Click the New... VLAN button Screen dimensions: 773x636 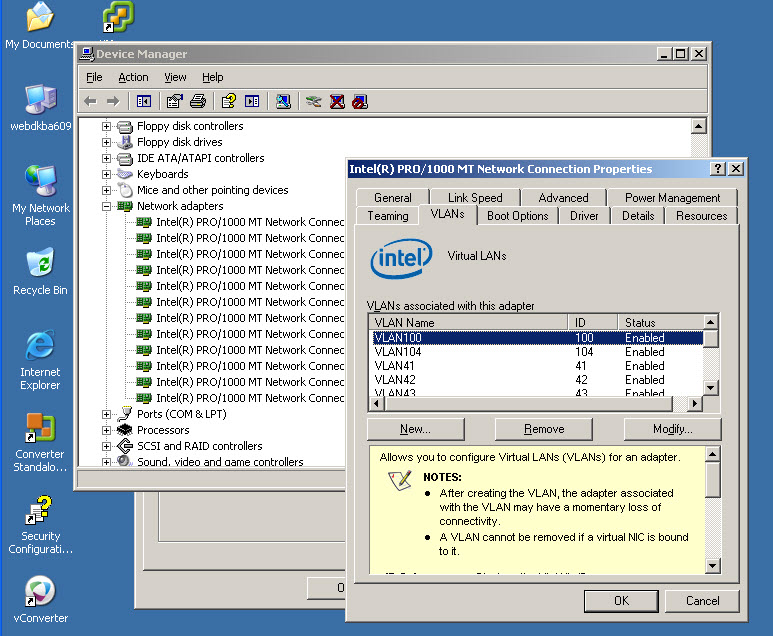coord(416,429)
